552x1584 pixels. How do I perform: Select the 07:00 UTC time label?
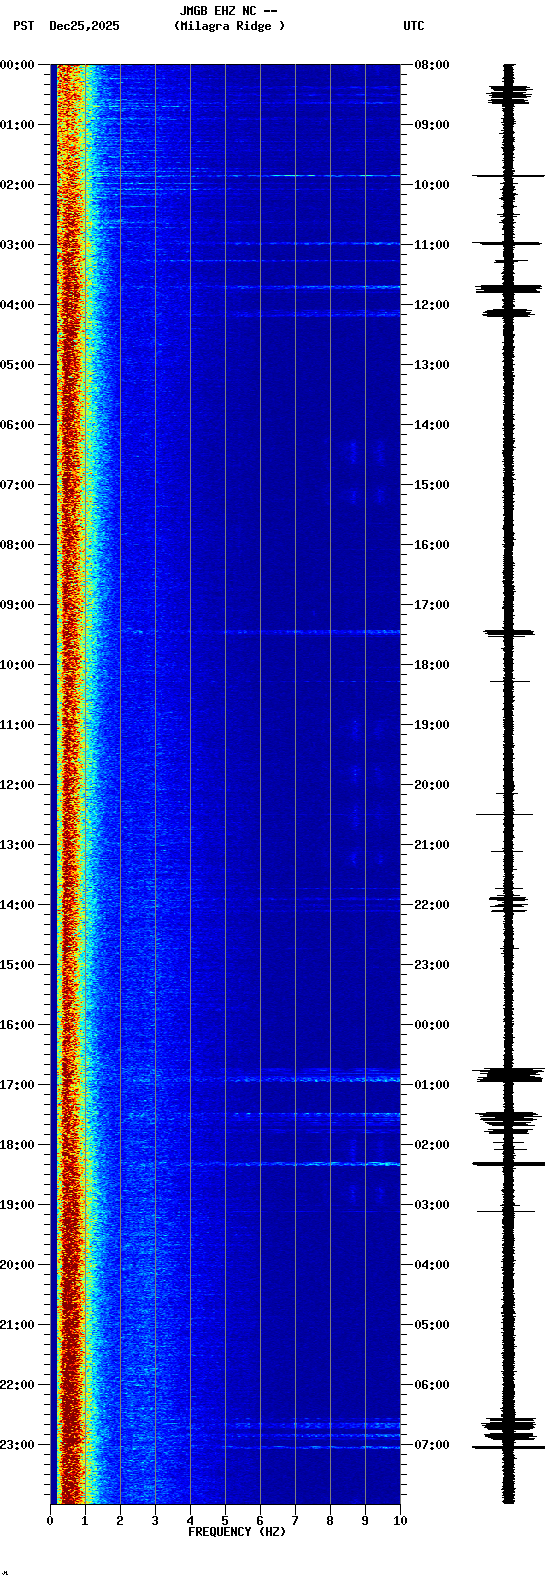pyautogui.click(x=432, y=1445)
